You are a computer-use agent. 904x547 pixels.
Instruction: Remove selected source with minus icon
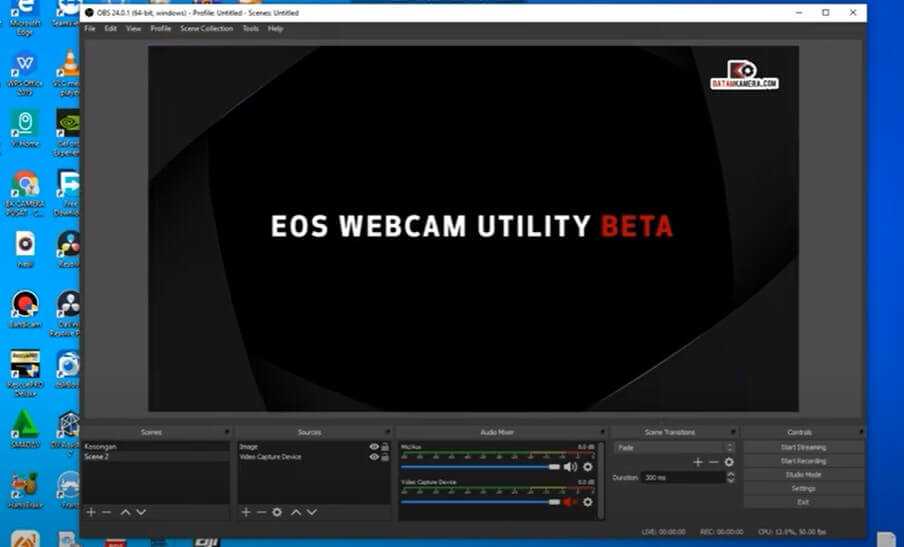(261, 512)
